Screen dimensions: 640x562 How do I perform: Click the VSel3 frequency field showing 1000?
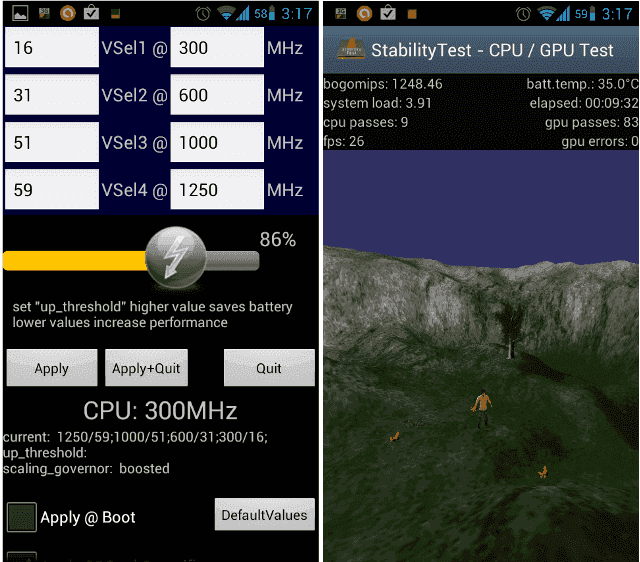(217, 142)
